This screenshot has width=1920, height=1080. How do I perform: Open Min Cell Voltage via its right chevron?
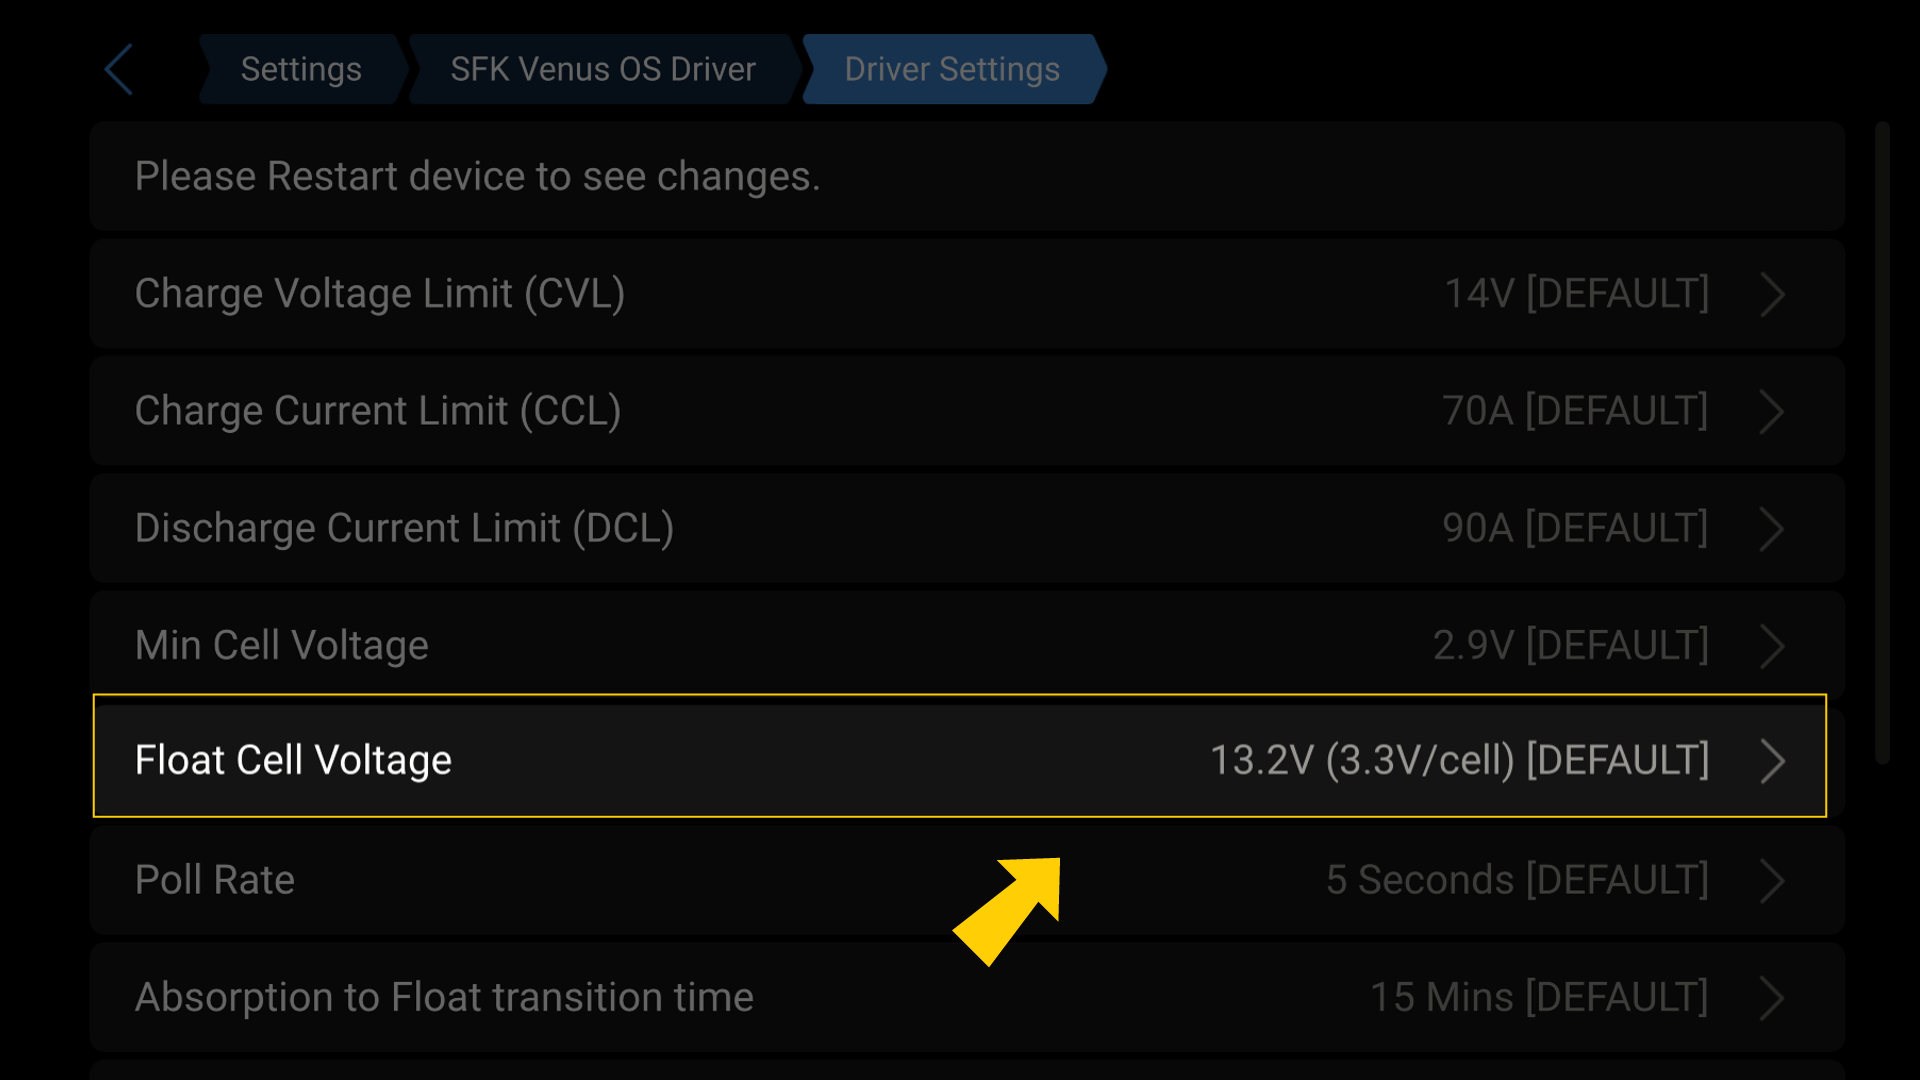(1773, 645)
